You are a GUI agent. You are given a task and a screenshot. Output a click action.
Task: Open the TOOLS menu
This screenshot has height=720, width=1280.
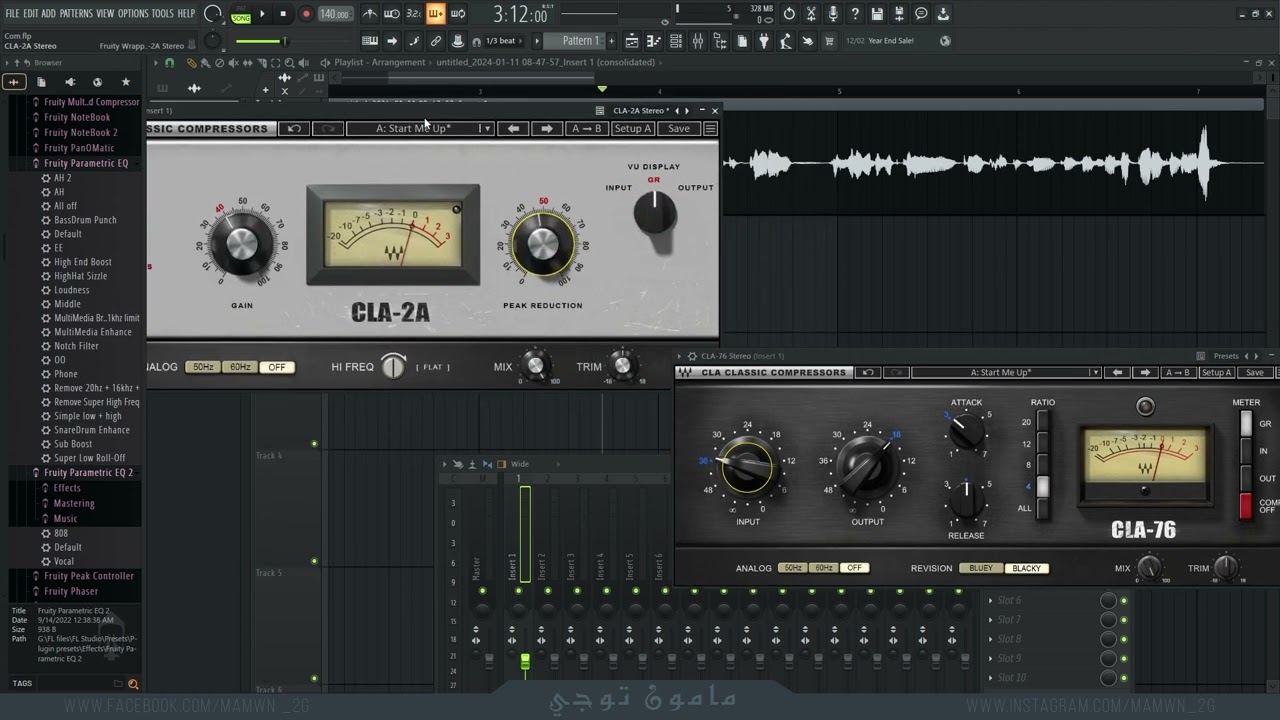click(162, 14)
